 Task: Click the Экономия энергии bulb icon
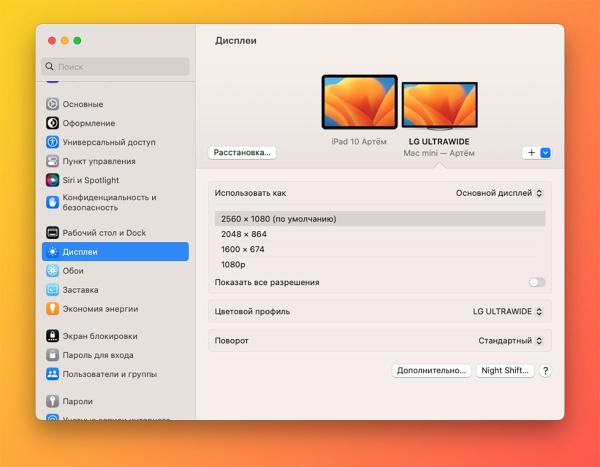[x=52, y=309]
